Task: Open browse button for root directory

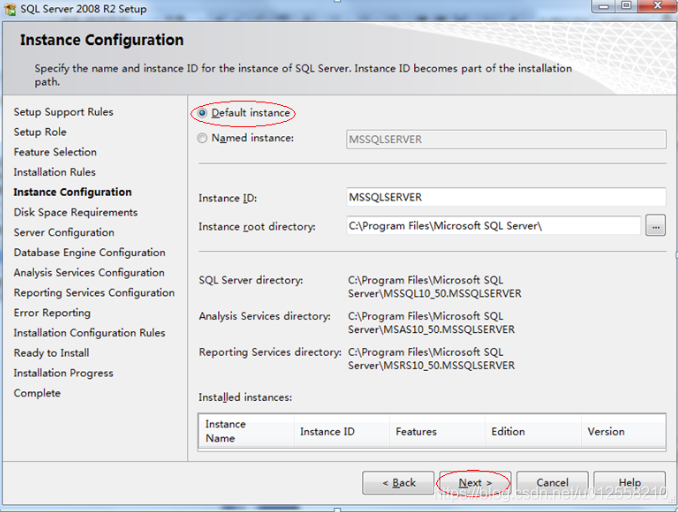Action: 656,226
